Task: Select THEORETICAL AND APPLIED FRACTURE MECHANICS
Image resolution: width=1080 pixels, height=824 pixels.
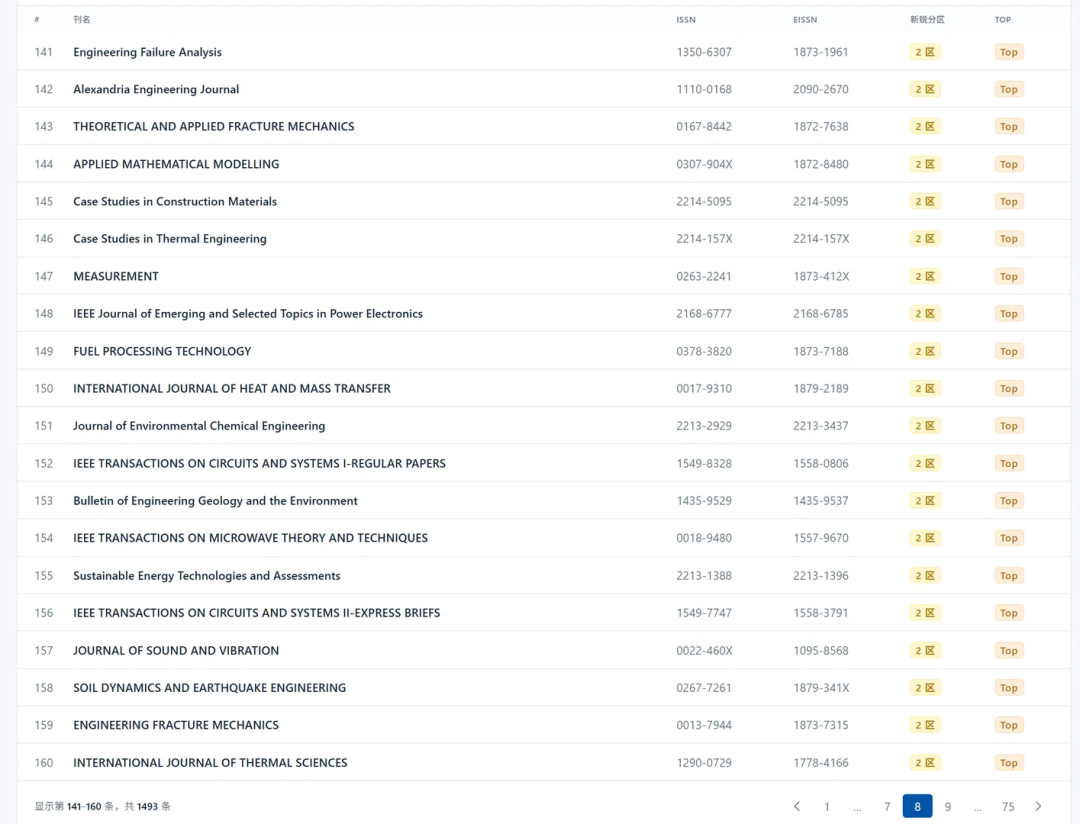Action: (x=214, y=126)
